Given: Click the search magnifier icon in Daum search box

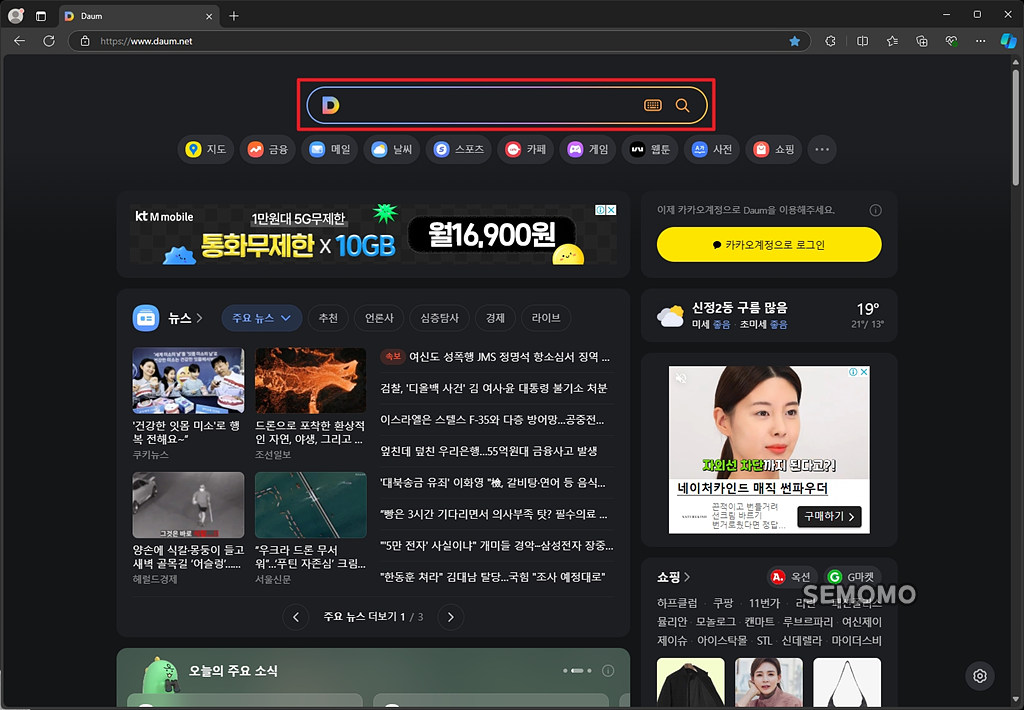Looking at the screenshot, I should tap(682, 105).
